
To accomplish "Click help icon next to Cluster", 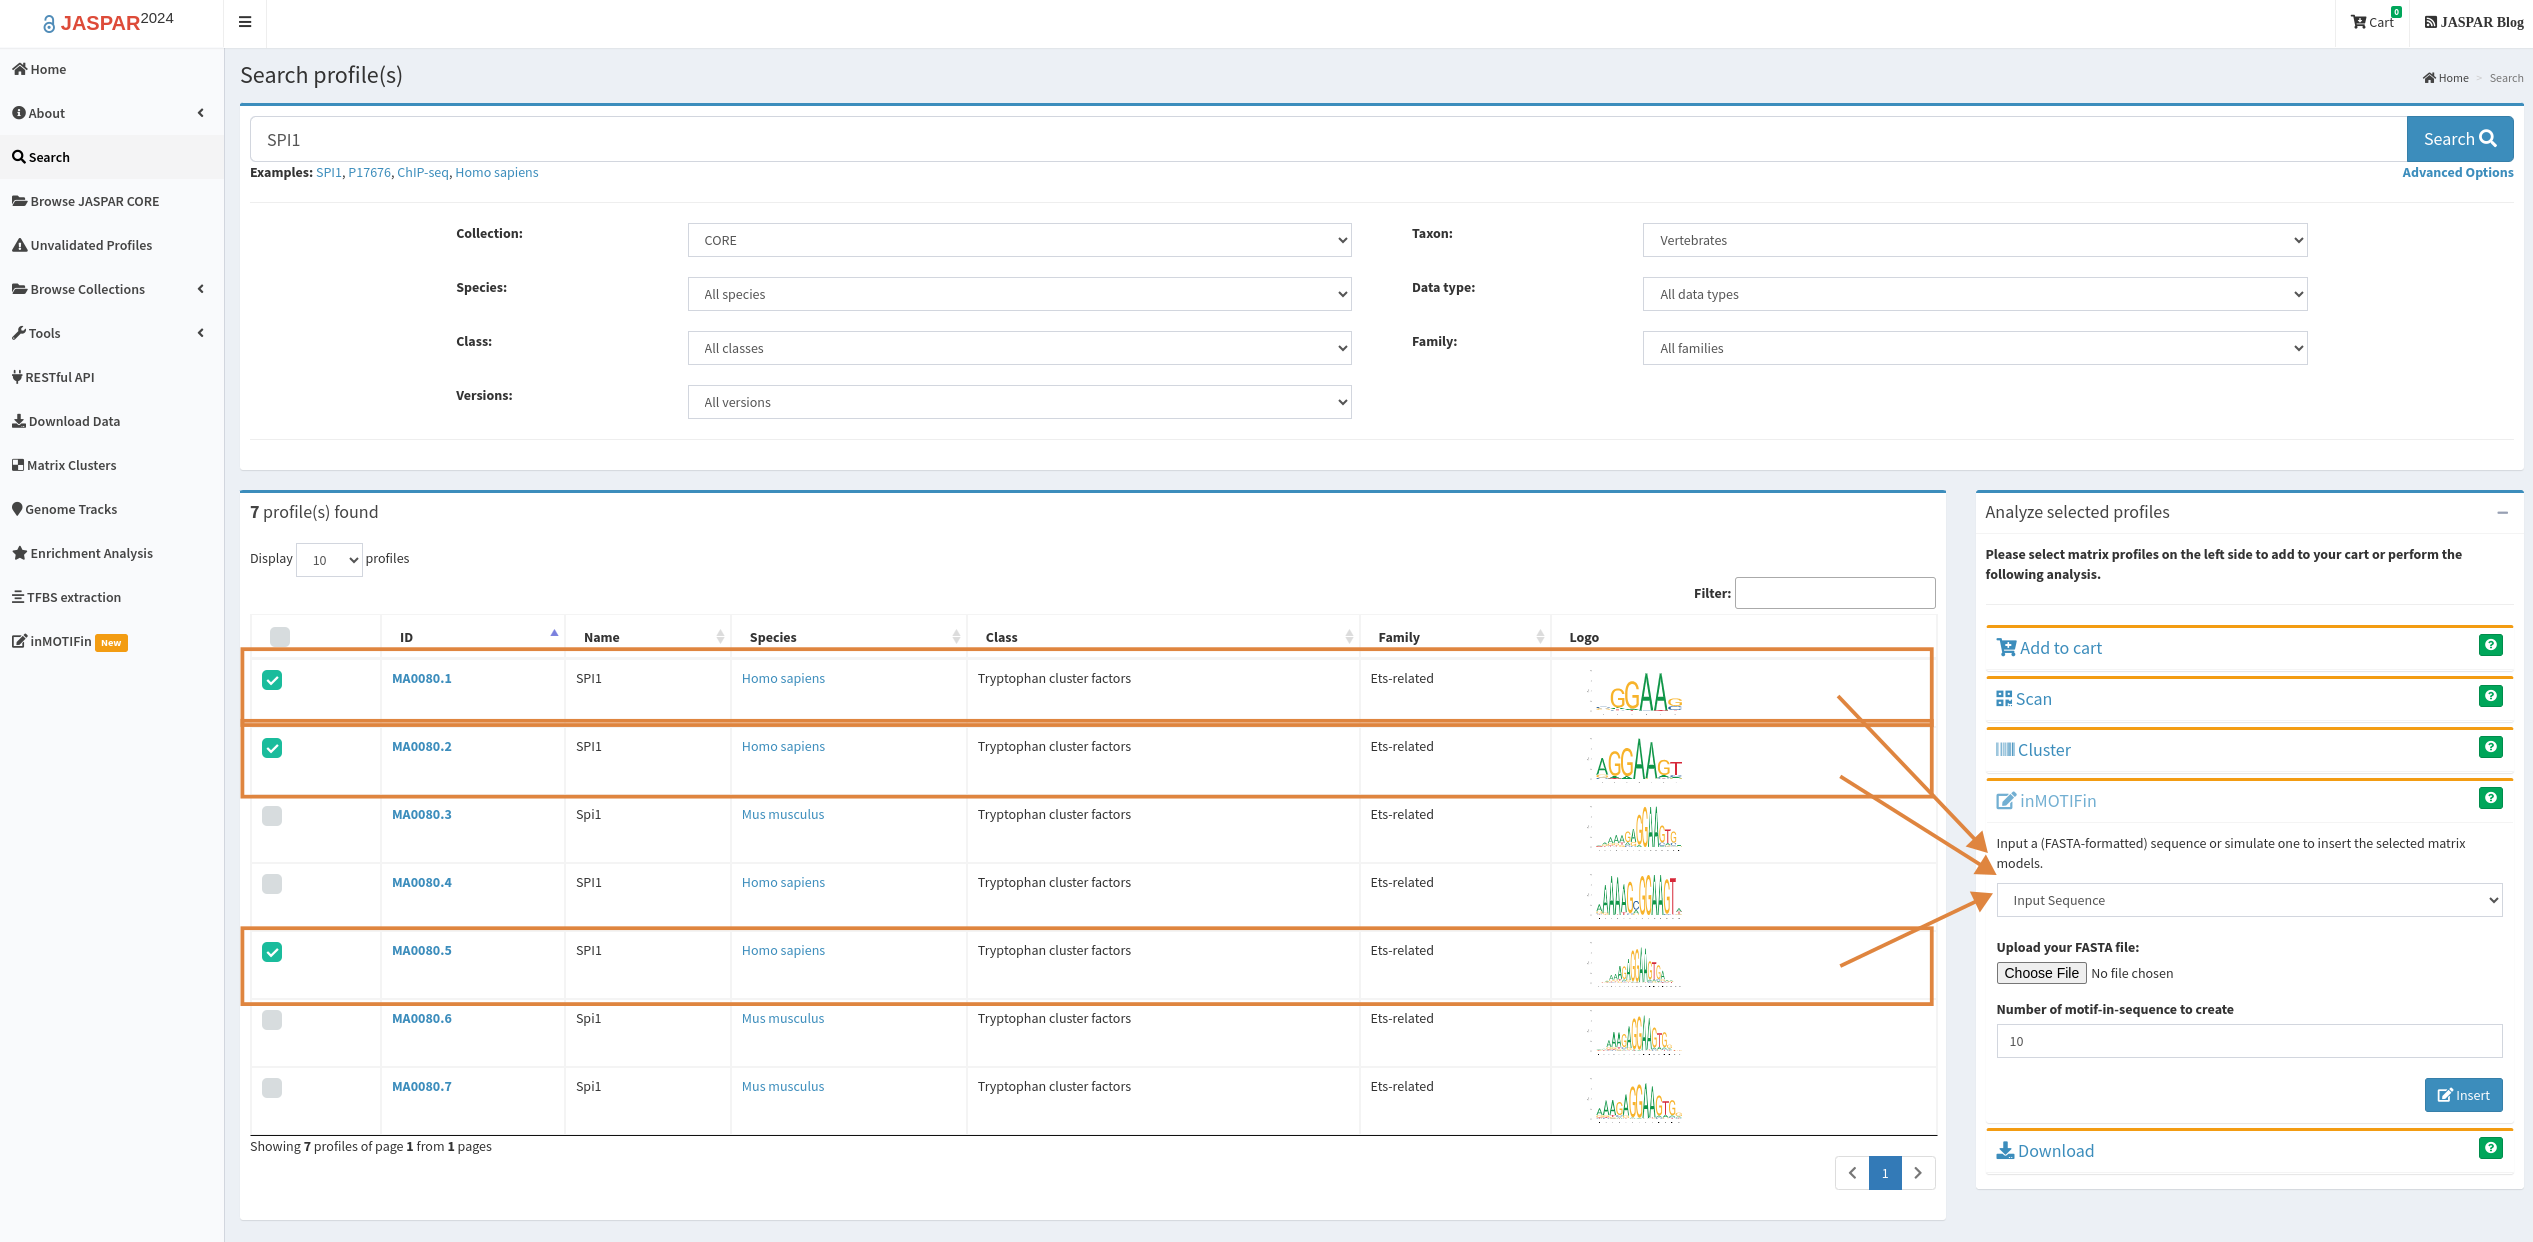I will [x=2490, y=747].
